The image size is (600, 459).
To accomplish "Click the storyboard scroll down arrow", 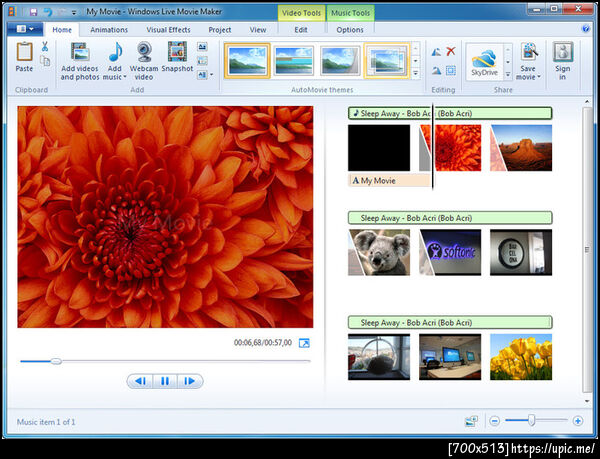I will pyautogui.click(x=587, y=401).
